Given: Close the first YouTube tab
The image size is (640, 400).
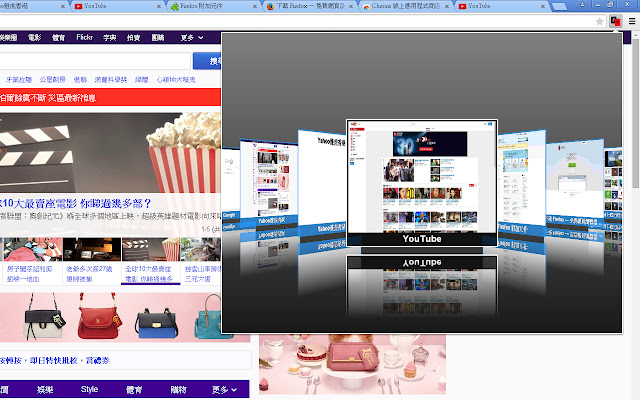Looking at the screenshot, I should tap(159, 6).
